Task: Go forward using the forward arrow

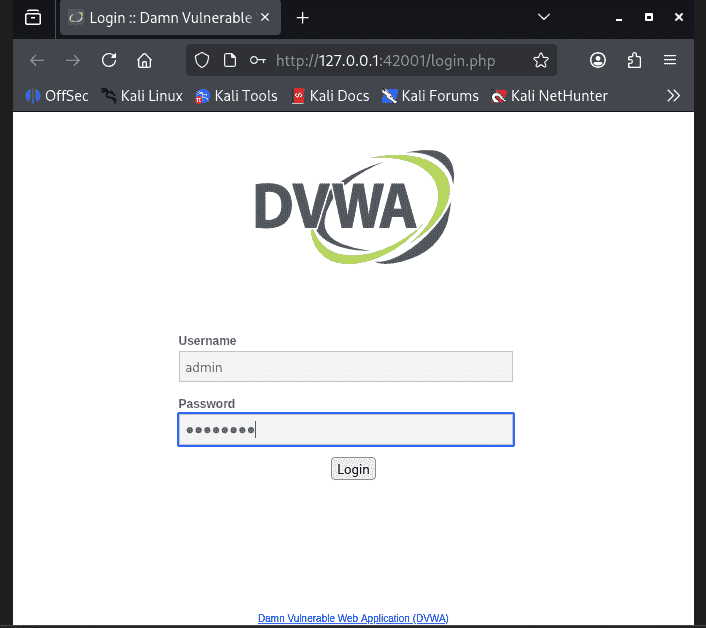Action: (72, 60)
